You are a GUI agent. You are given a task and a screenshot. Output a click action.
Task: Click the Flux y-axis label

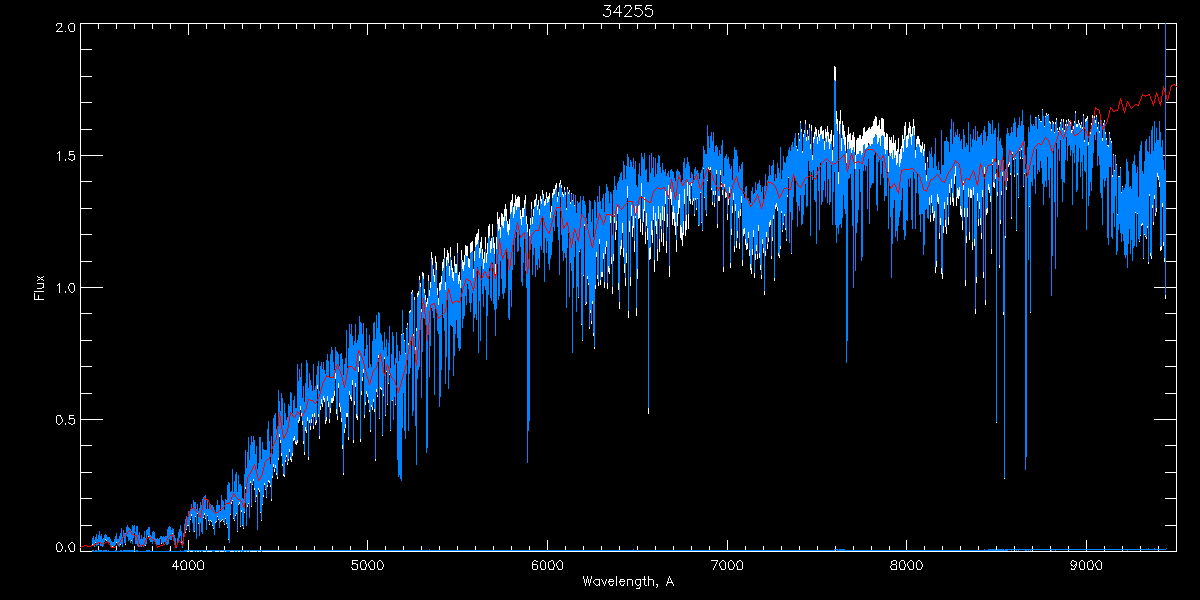click(x=40, y=287)
